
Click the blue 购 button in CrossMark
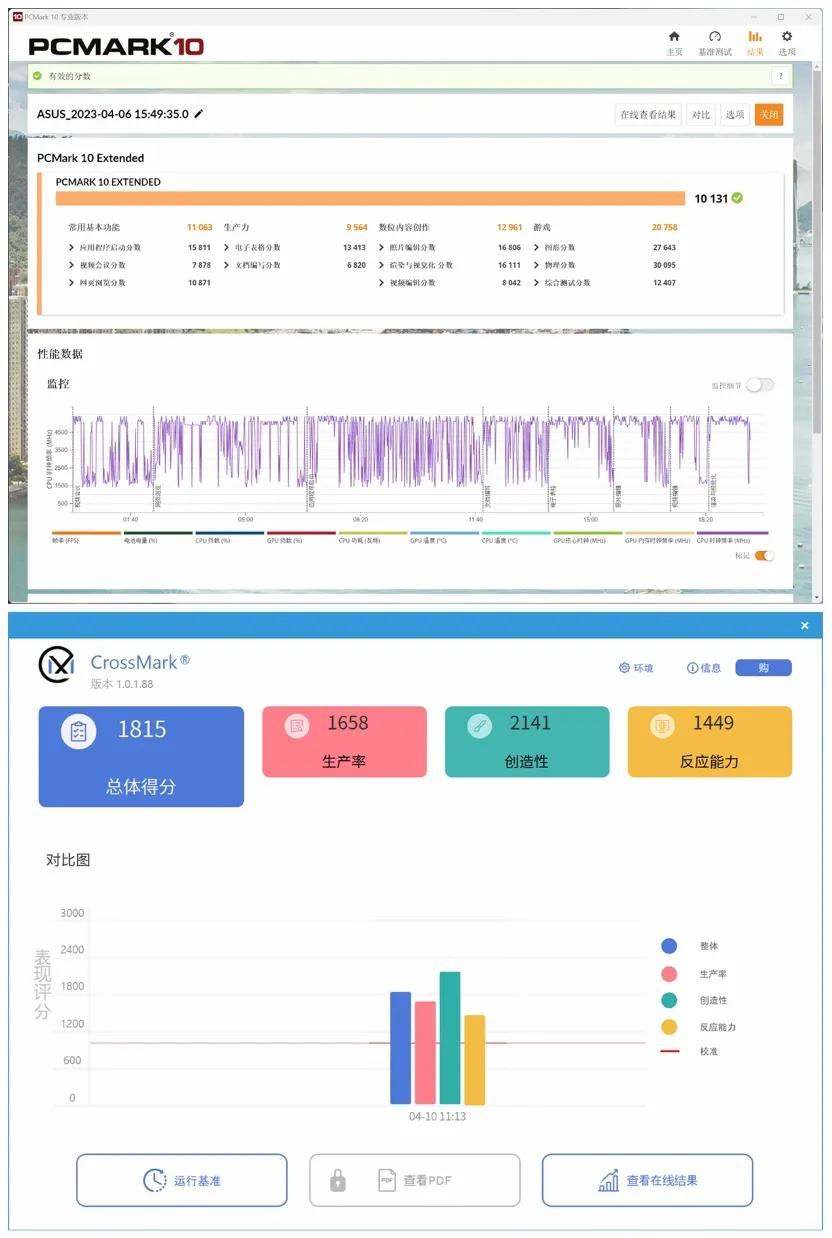763,668
